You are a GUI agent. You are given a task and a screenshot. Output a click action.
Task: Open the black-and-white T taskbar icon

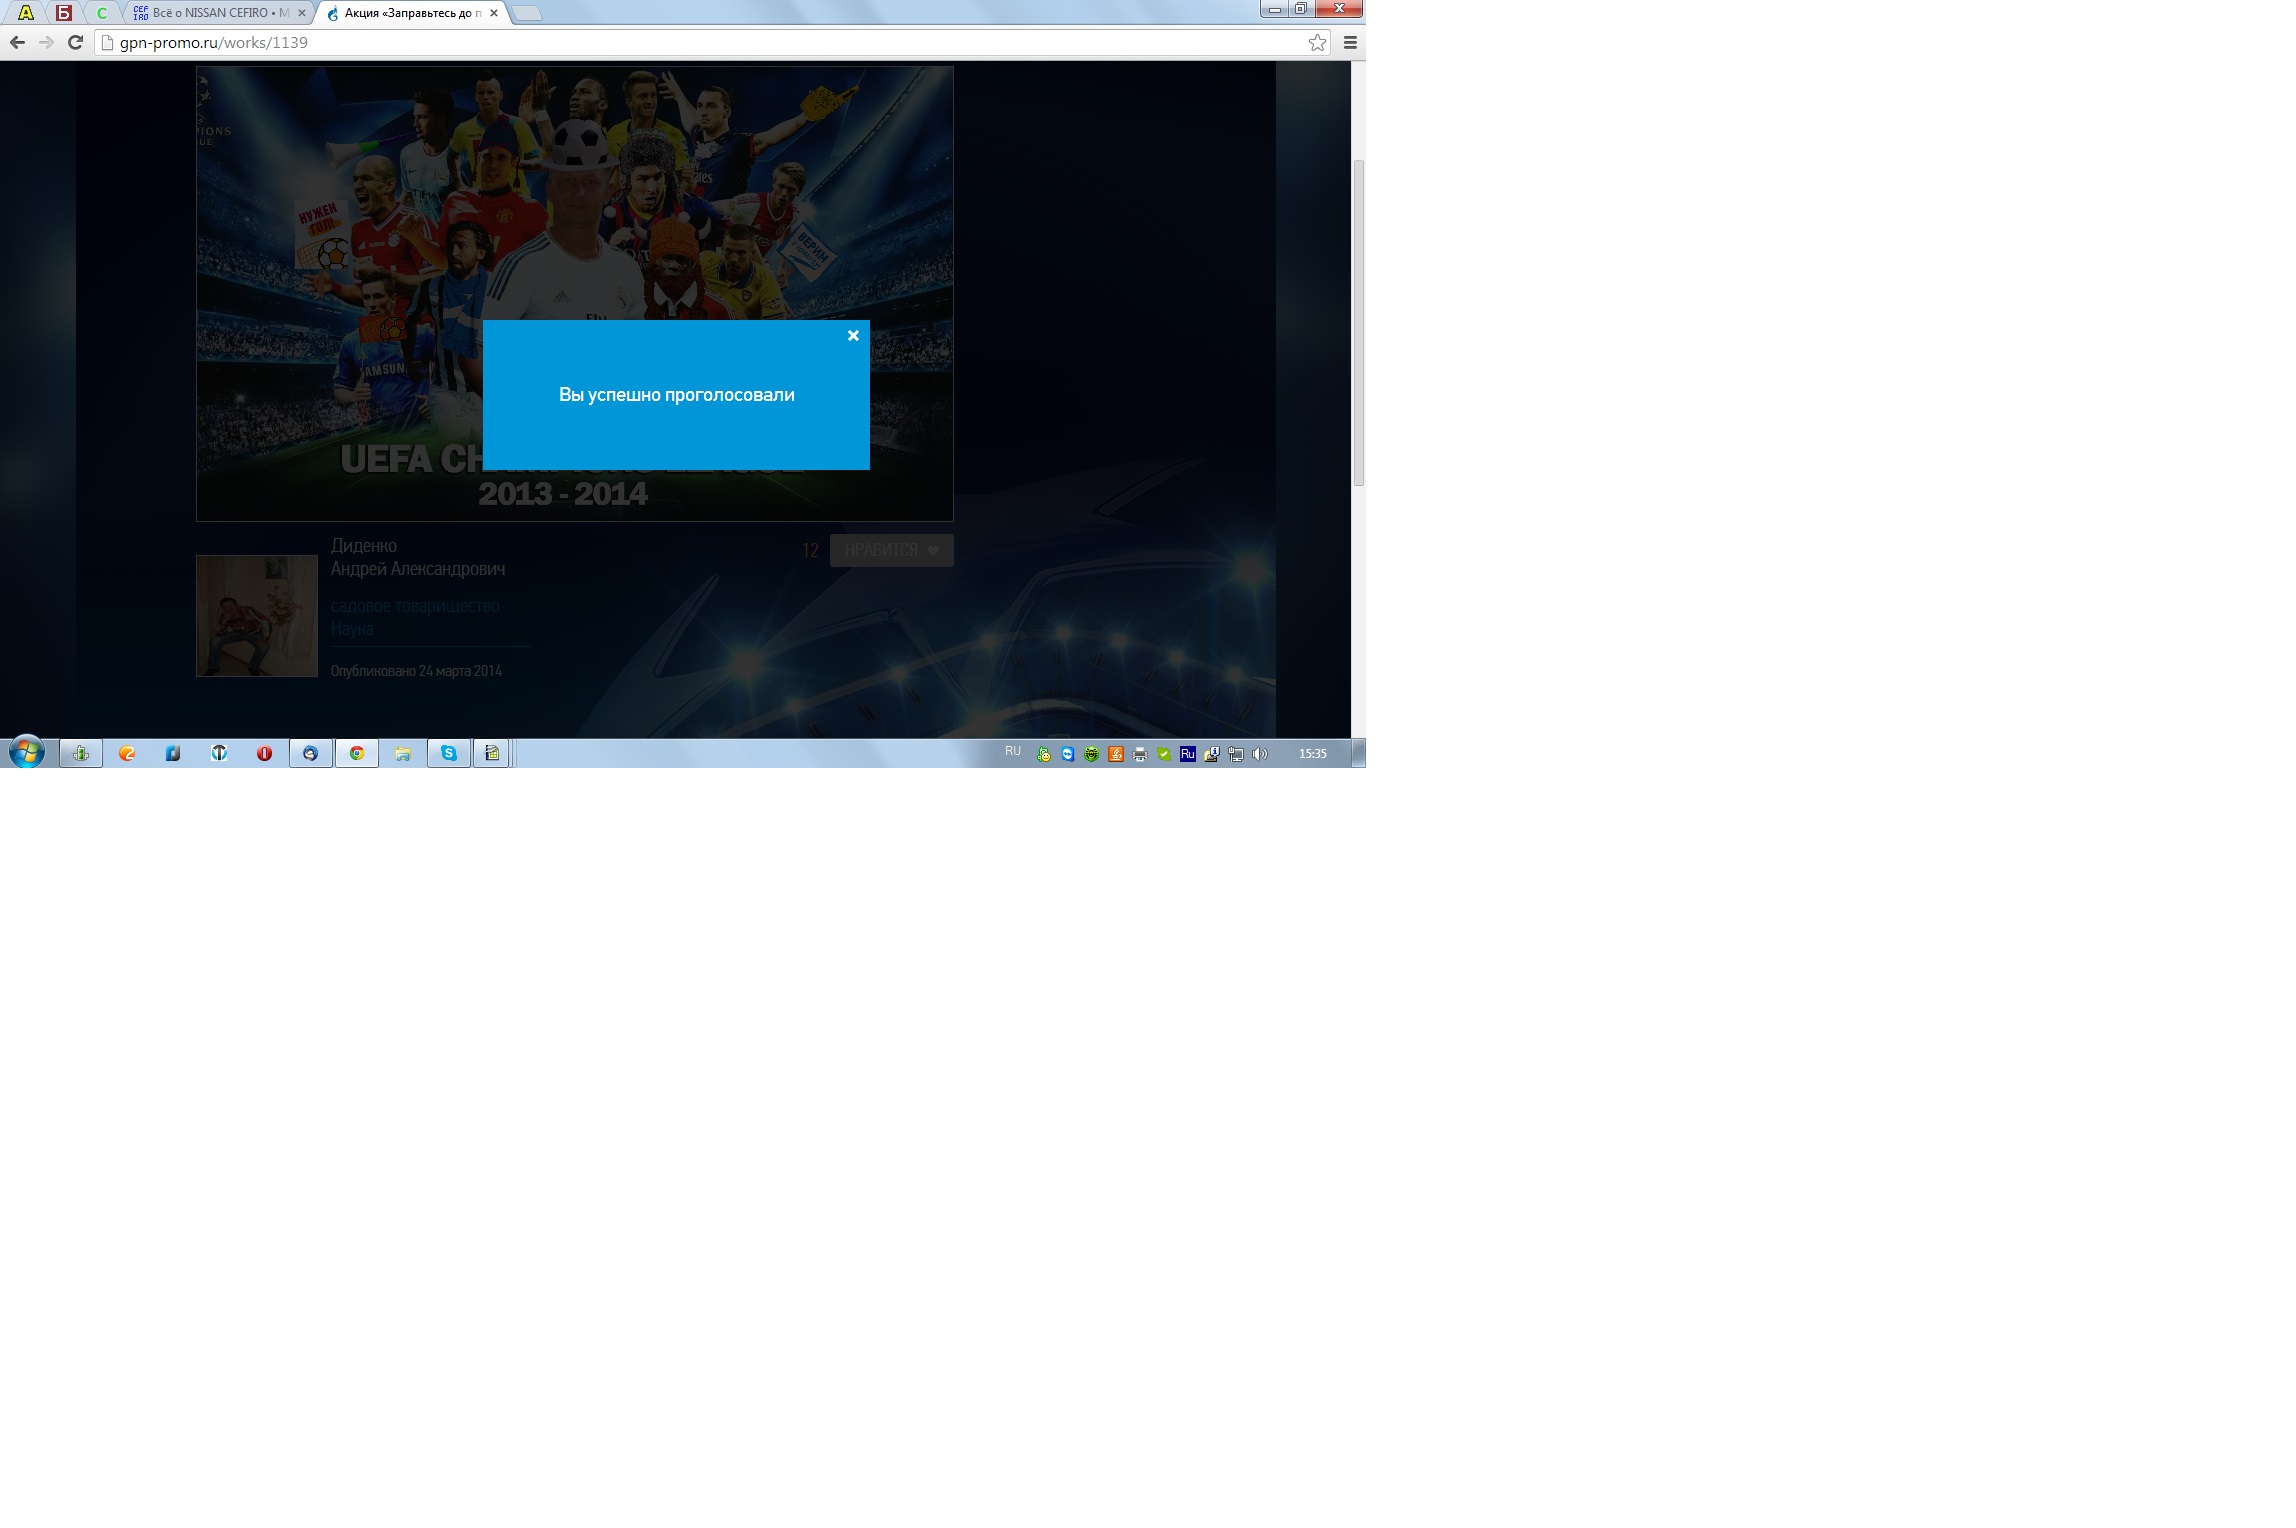[219, 753]
